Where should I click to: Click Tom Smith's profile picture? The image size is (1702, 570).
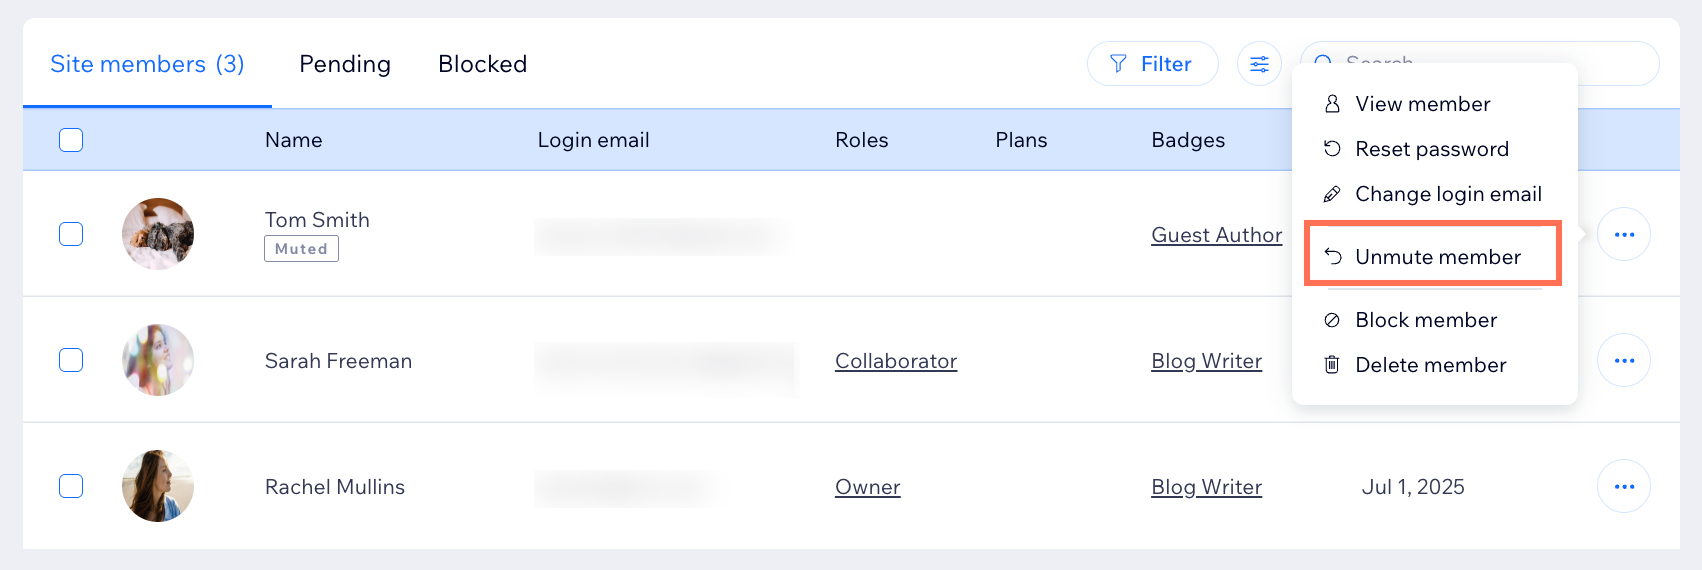(158, 234)
